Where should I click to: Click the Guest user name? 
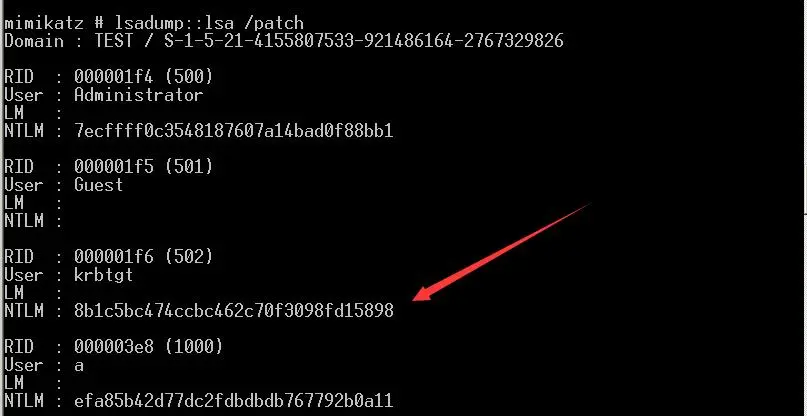99,185
